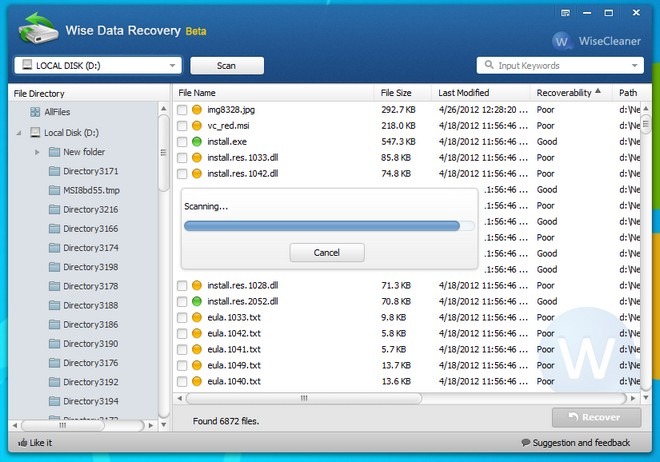The image size is (660, 462).
Task: Select checkbox of install.res.1042.dll
Action: pyautogui.click(x=182, y=174)
